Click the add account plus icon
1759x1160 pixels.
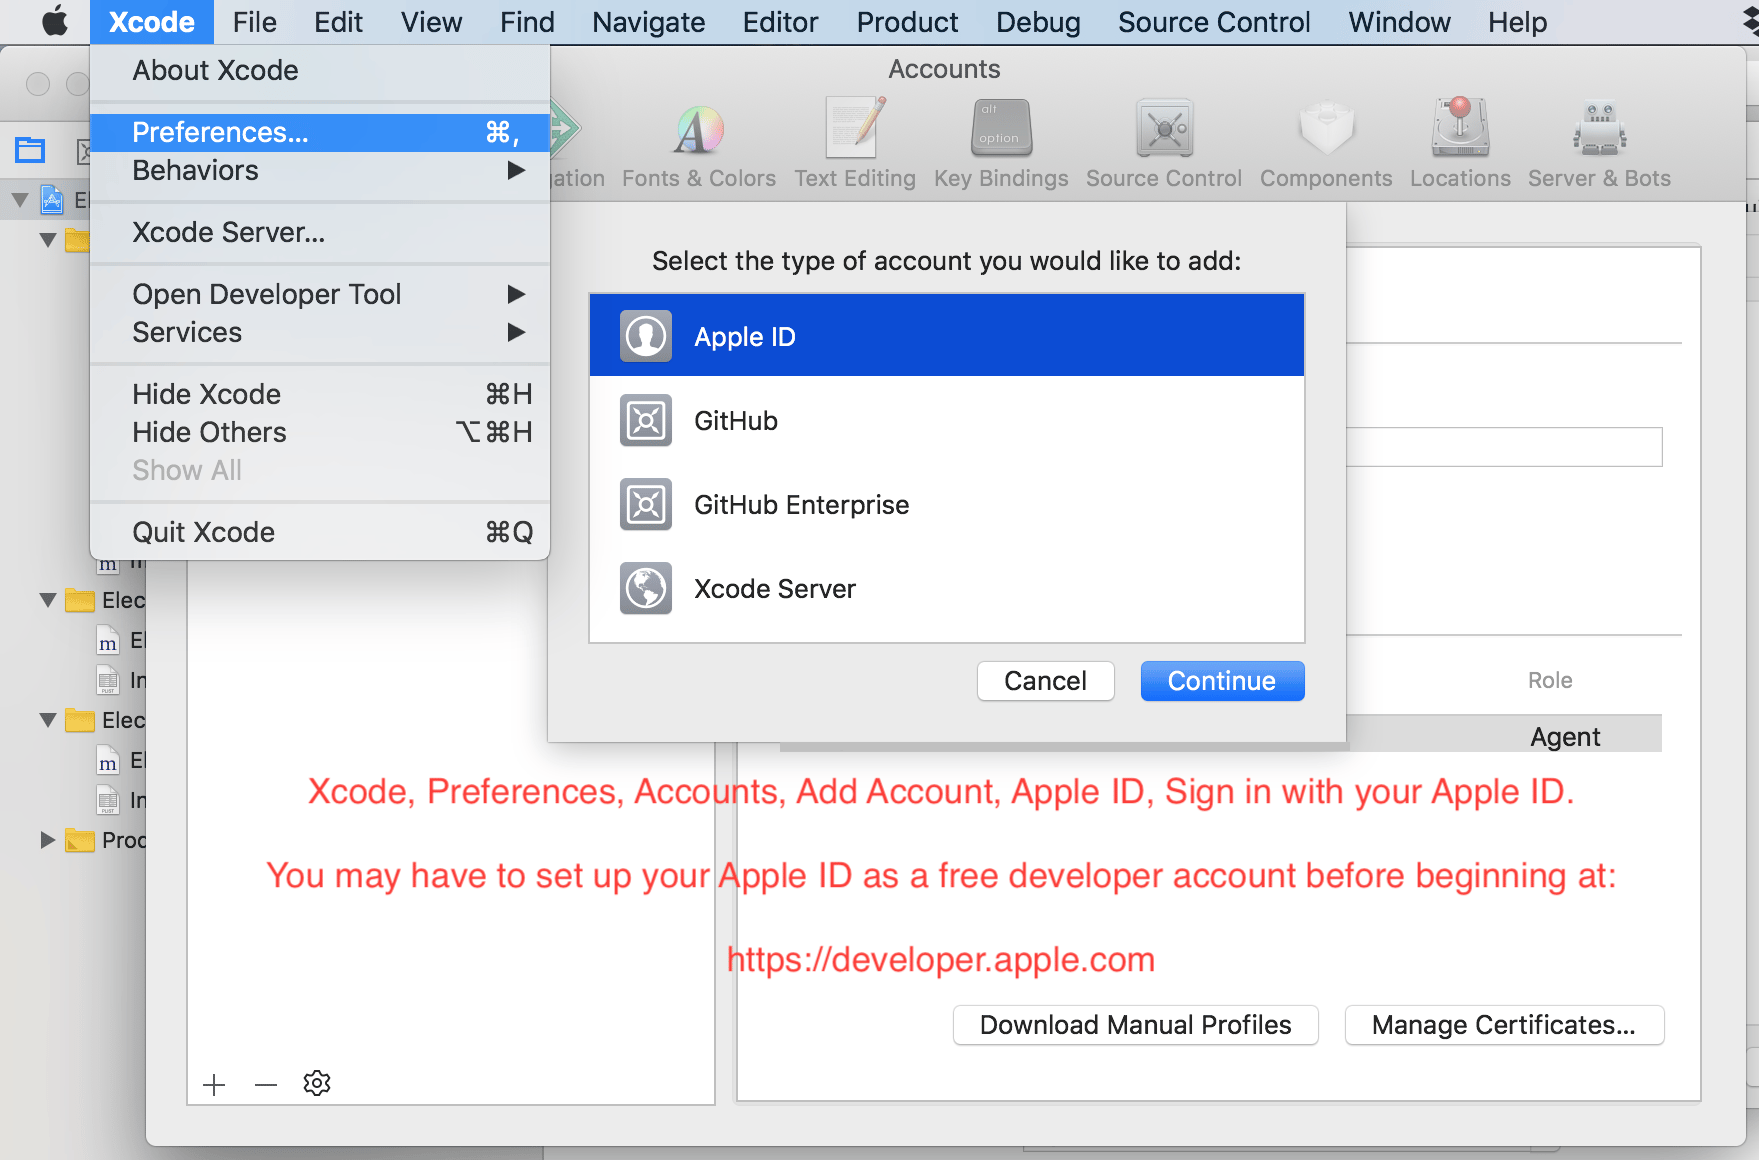(214, 1084)
